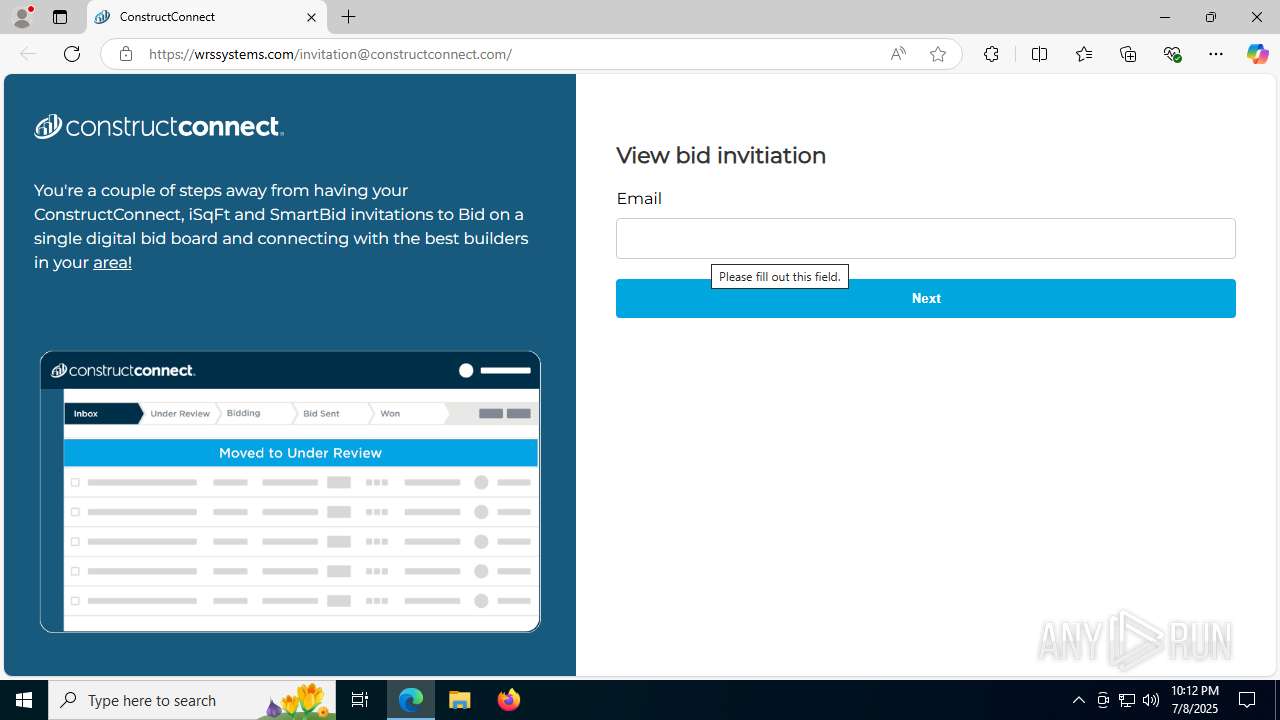Click the 'Please fill out this field.' tooltip
The width and height of the screenshot is (1280, 720).
(x=780, y=276)
